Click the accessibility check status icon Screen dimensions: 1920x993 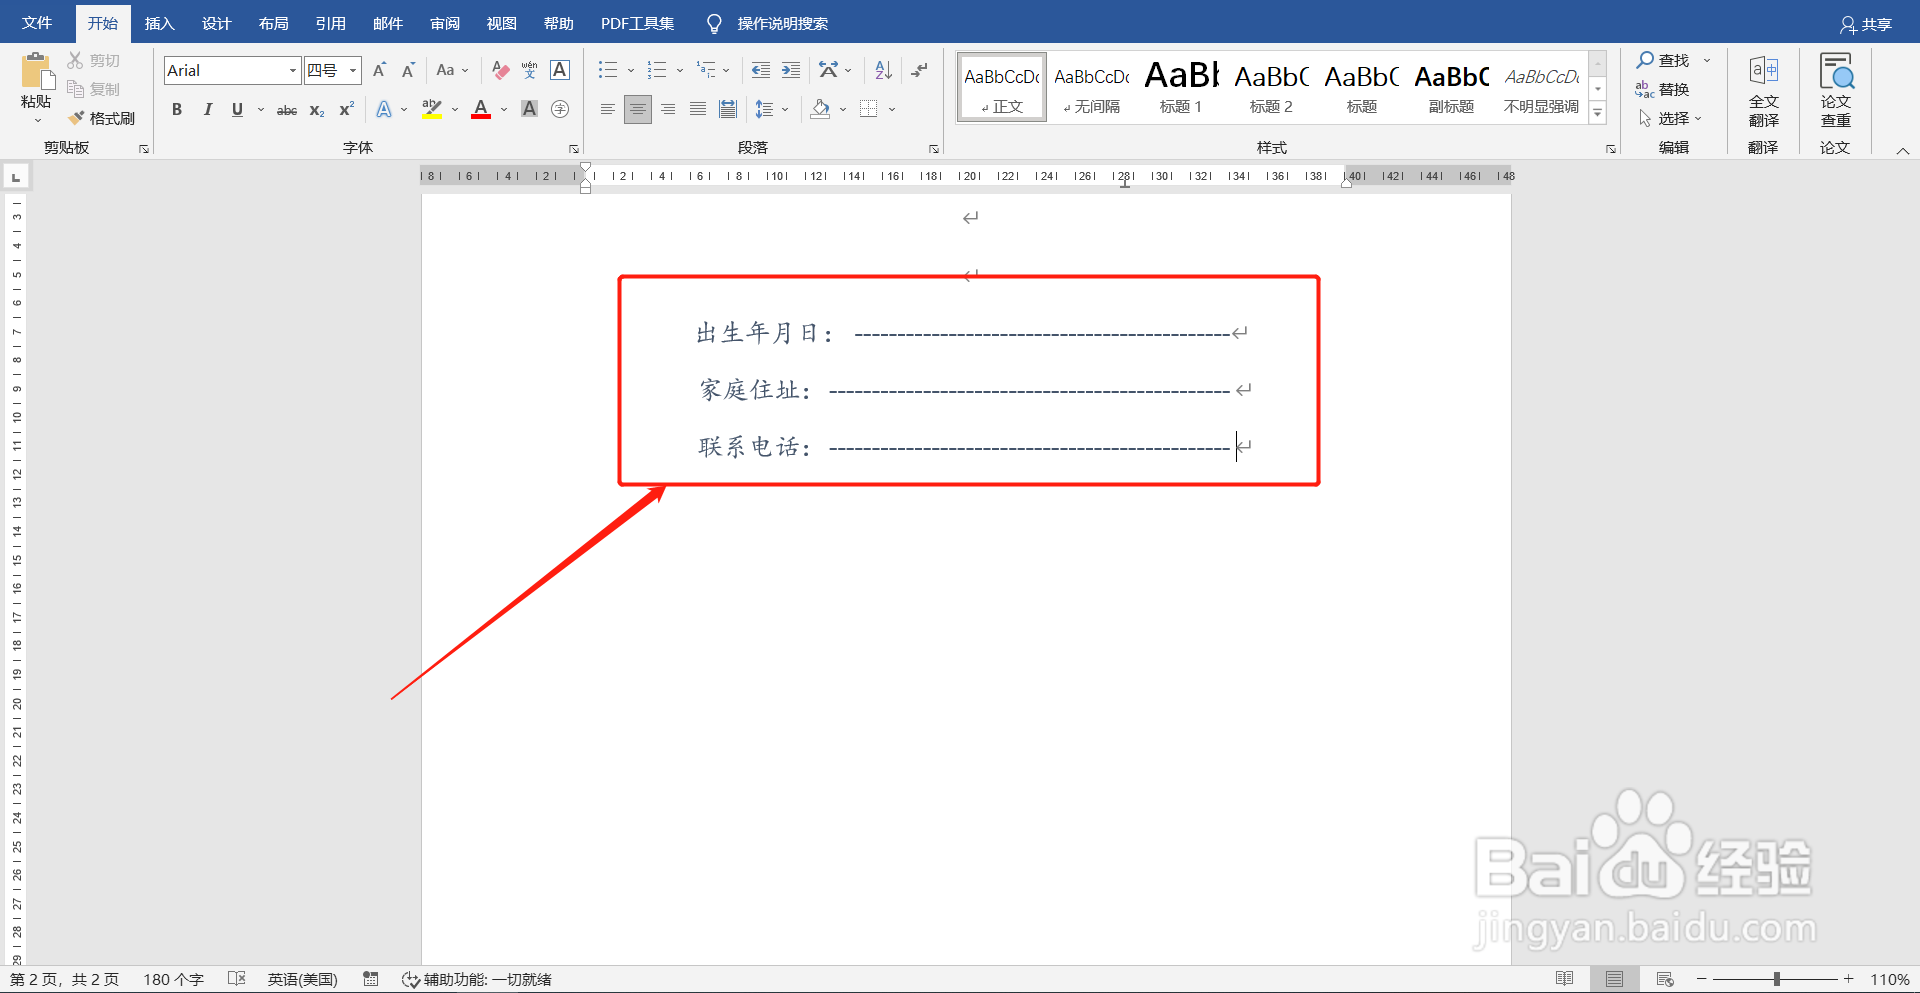410,980
